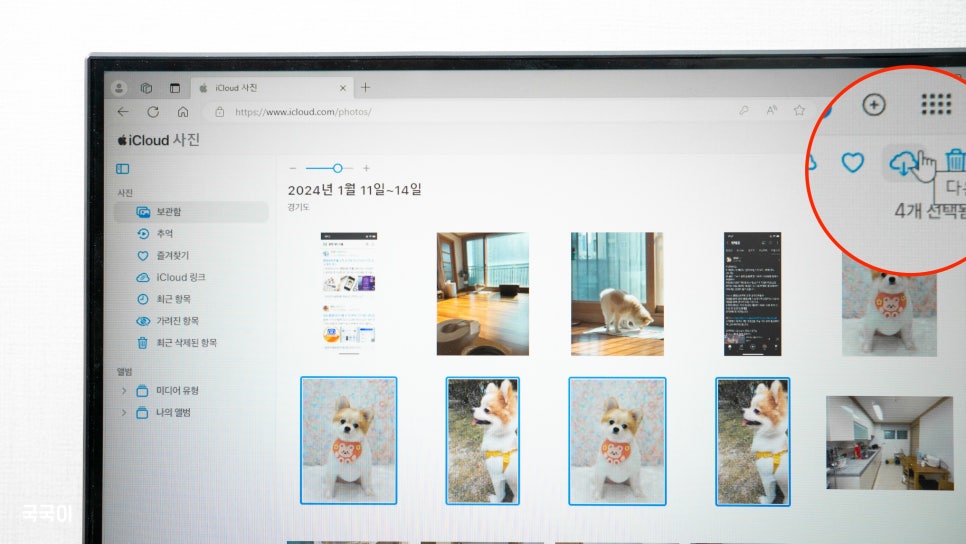The height and width of the screenshot is (544, 966).
Task: Open the kitchen interior photo
Action: click(x=890, y=443)
